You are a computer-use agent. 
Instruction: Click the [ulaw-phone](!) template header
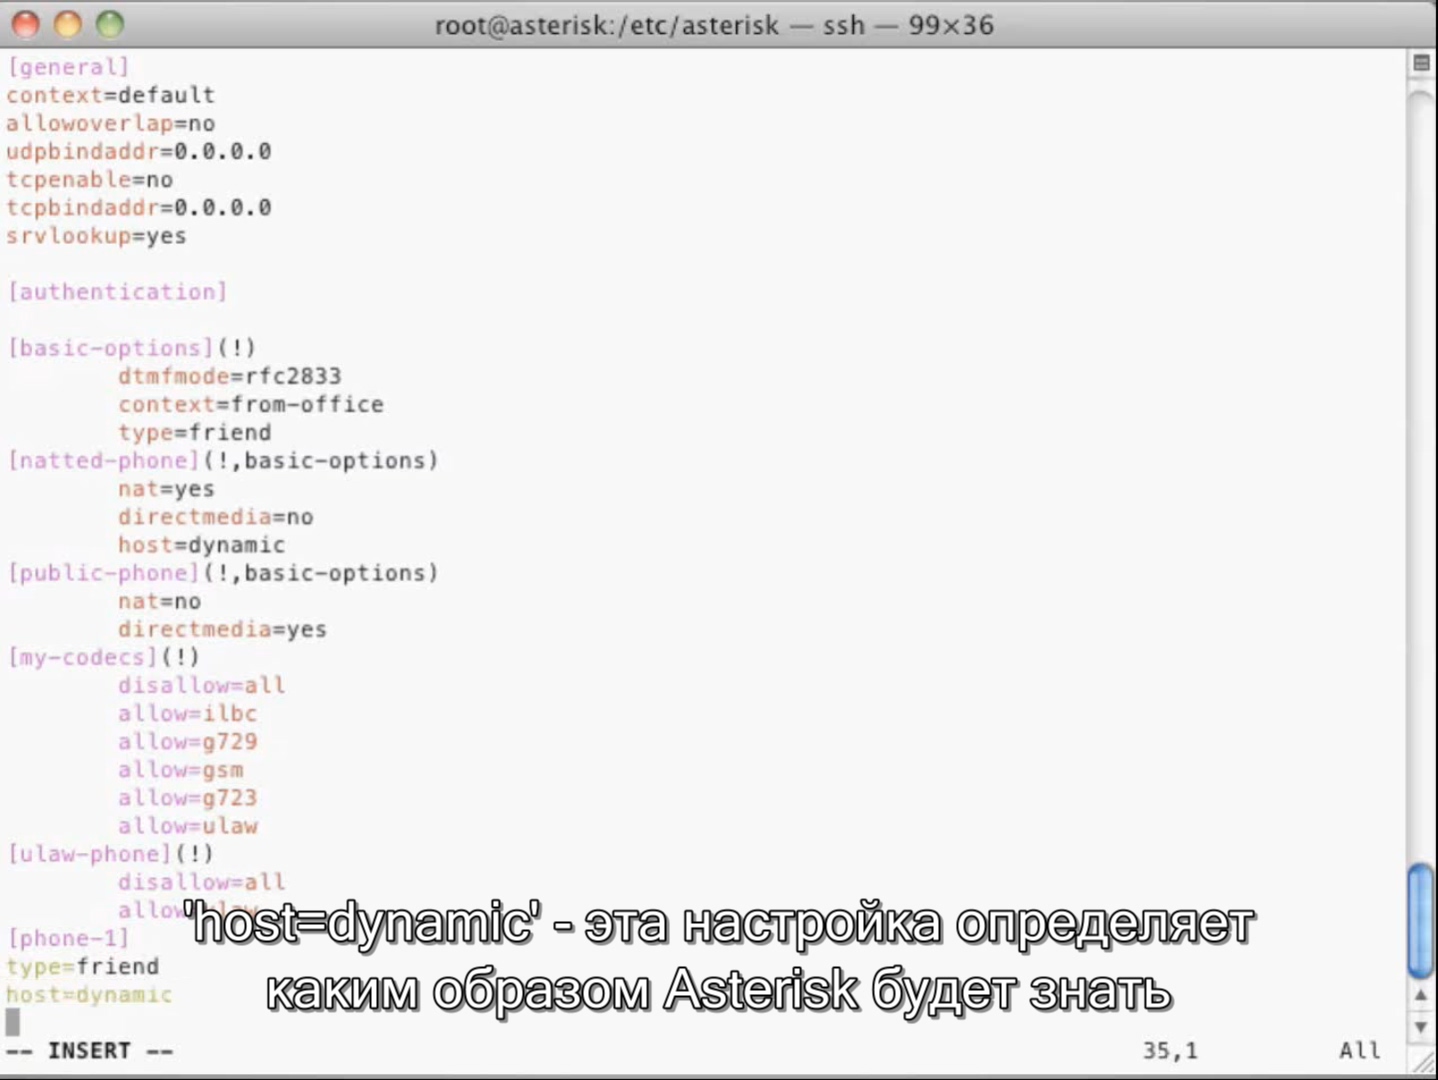tap(110, 854)
